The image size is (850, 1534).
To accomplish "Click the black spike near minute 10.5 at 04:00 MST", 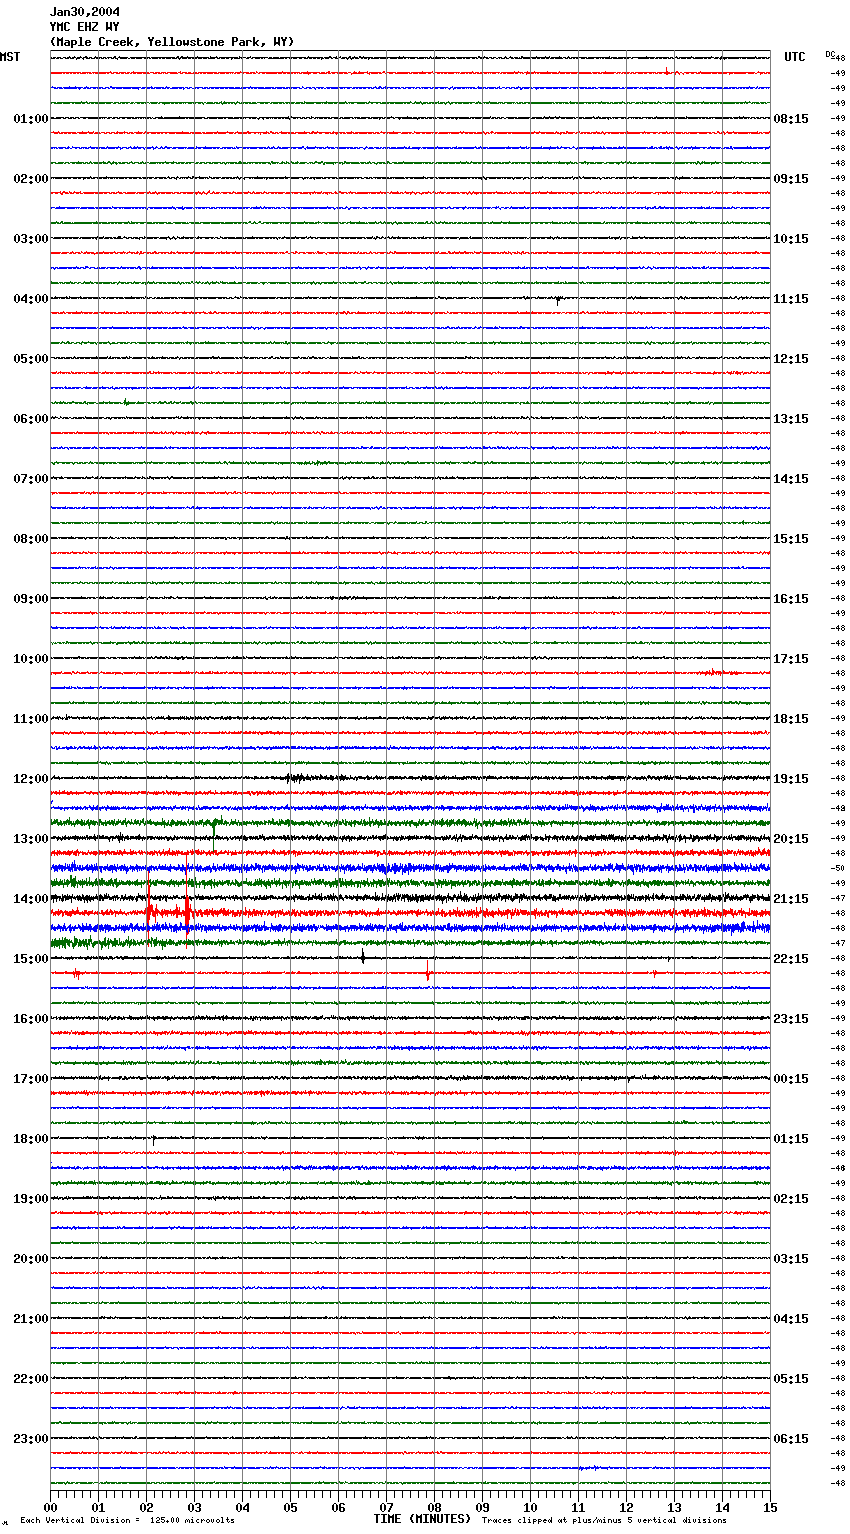I will tap(558, 300).
